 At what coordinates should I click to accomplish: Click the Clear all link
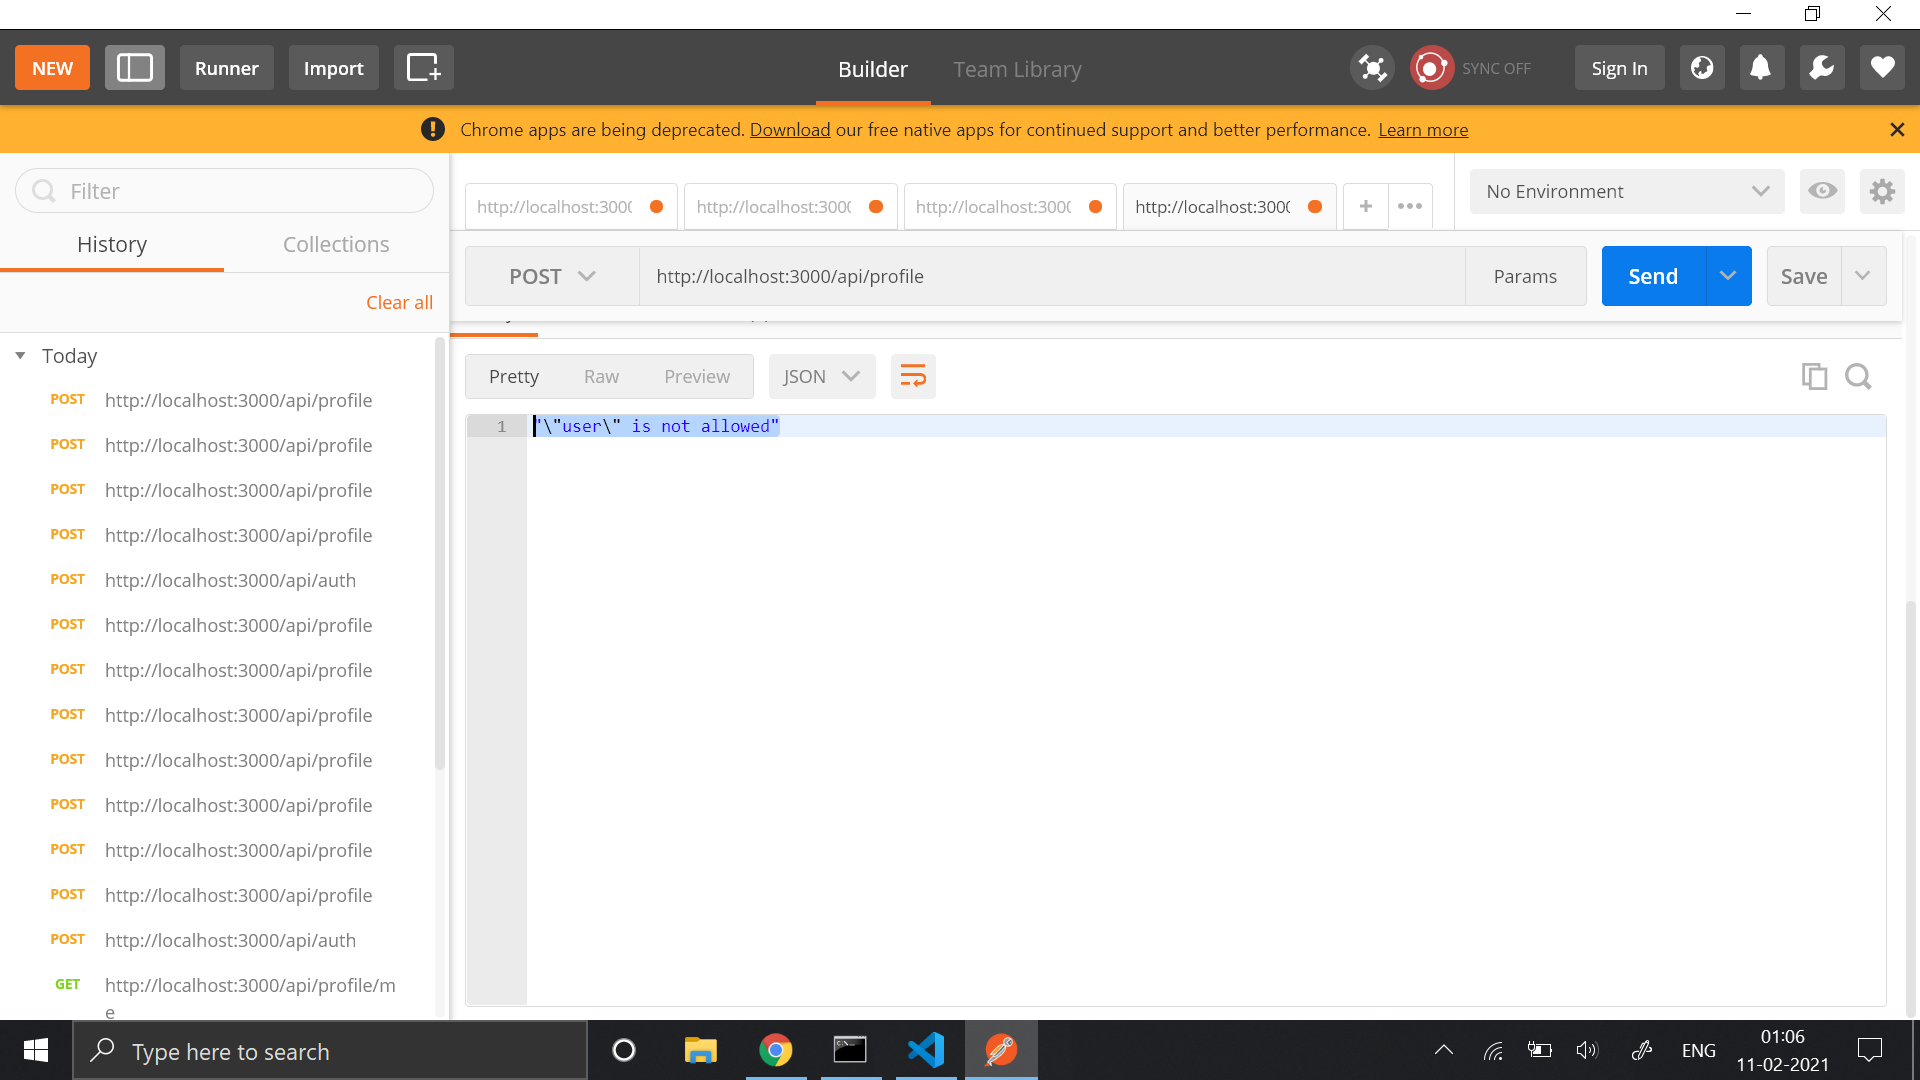[x=399, y=302]
